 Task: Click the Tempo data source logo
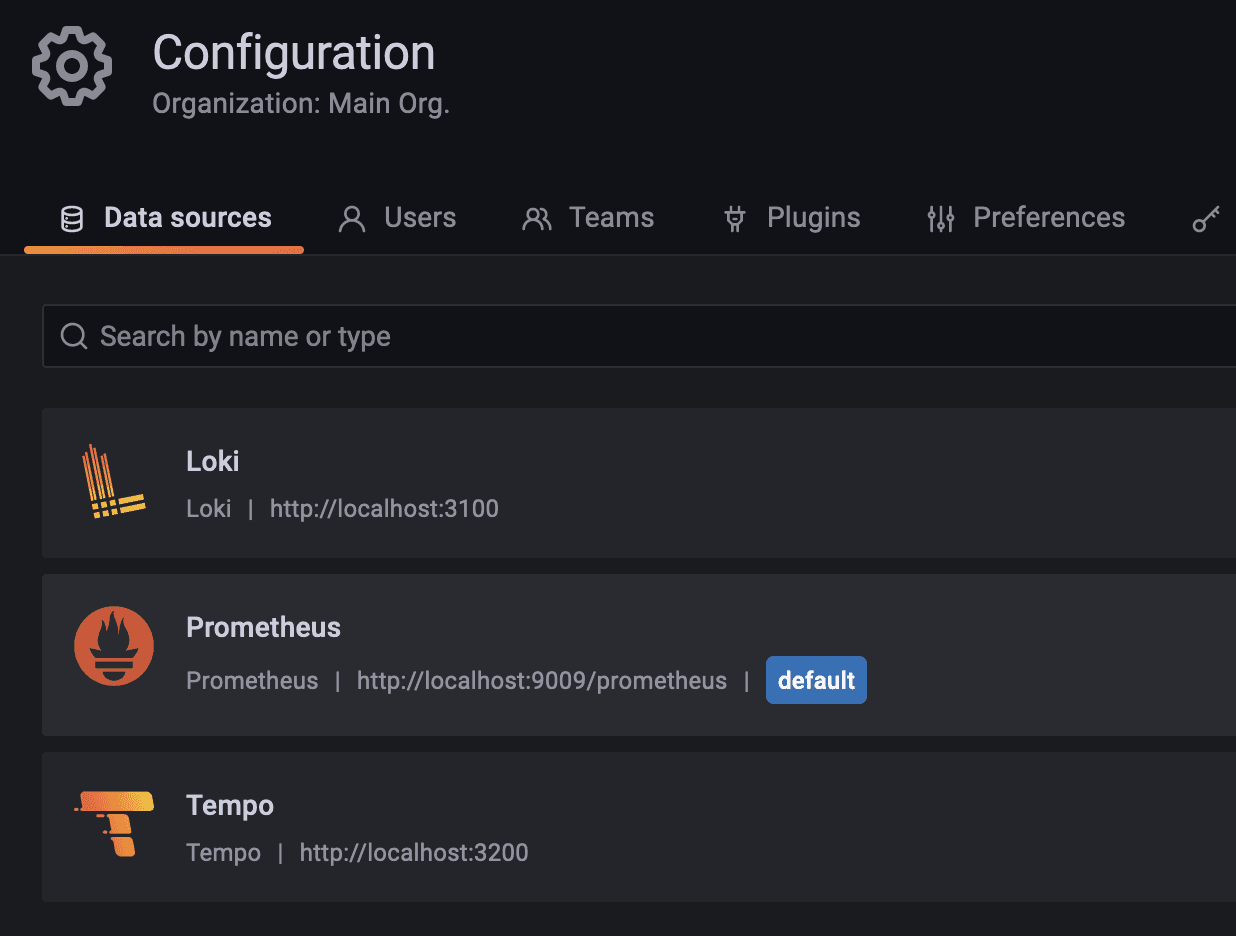(x=114, y=823)
